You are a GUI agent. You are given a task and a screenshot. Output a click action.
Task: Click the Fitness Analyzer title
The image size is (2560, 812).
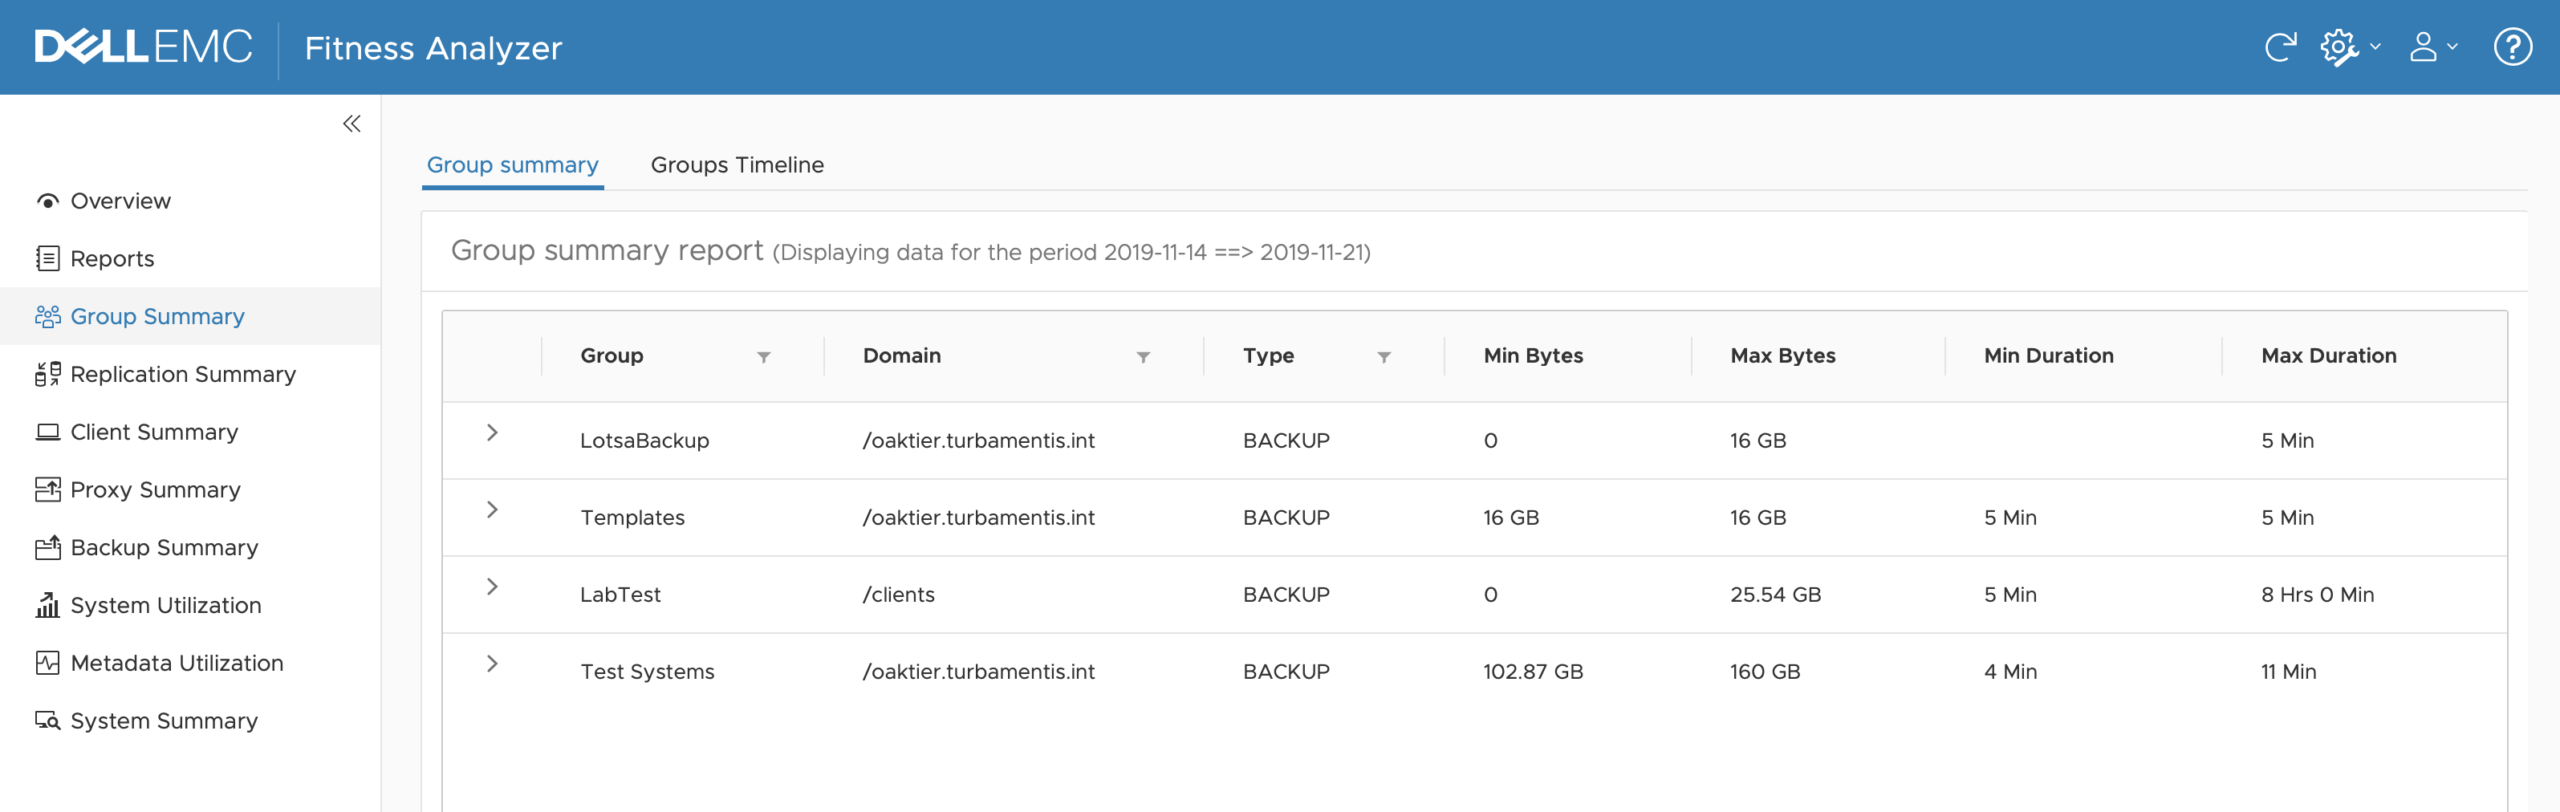(433, 48)
